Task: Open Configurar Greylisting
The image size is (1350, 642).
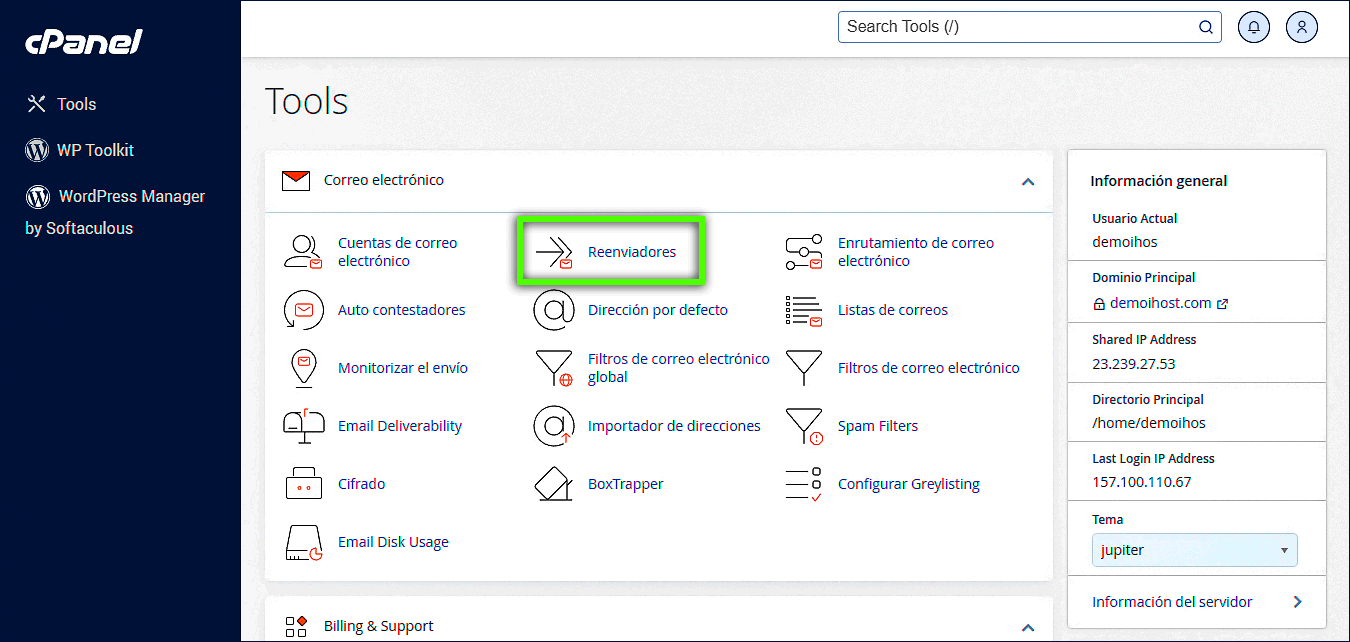Action: pos(908,484)
